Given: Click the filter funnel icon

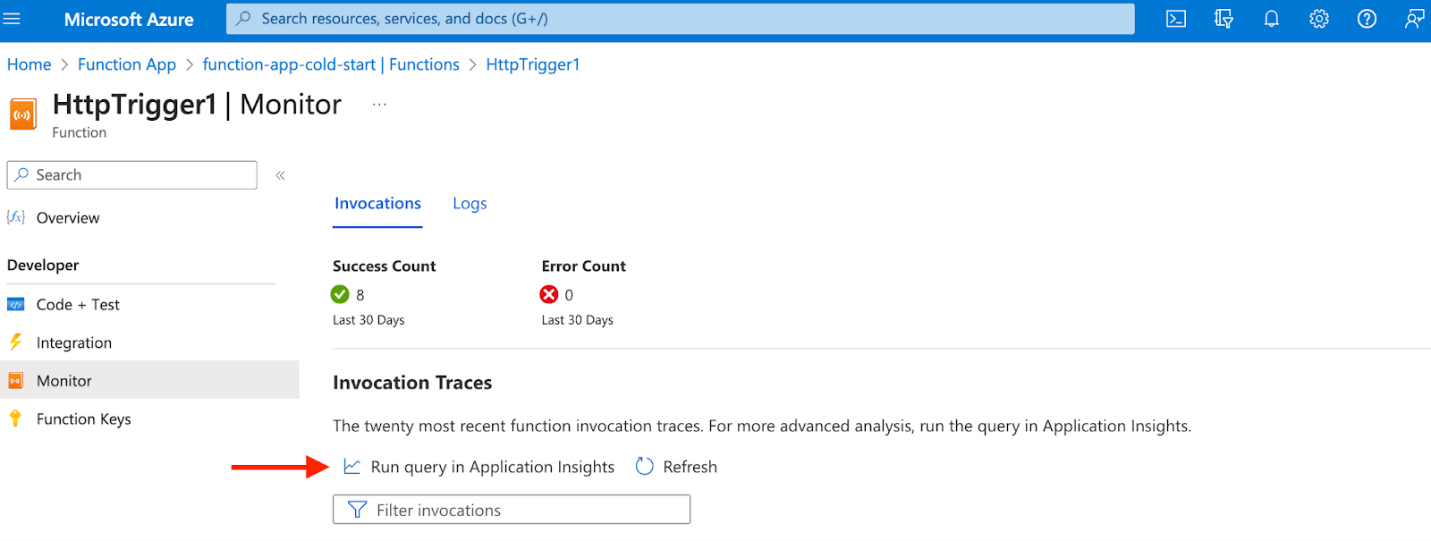Looking at the screenshot, I should 357,510.
